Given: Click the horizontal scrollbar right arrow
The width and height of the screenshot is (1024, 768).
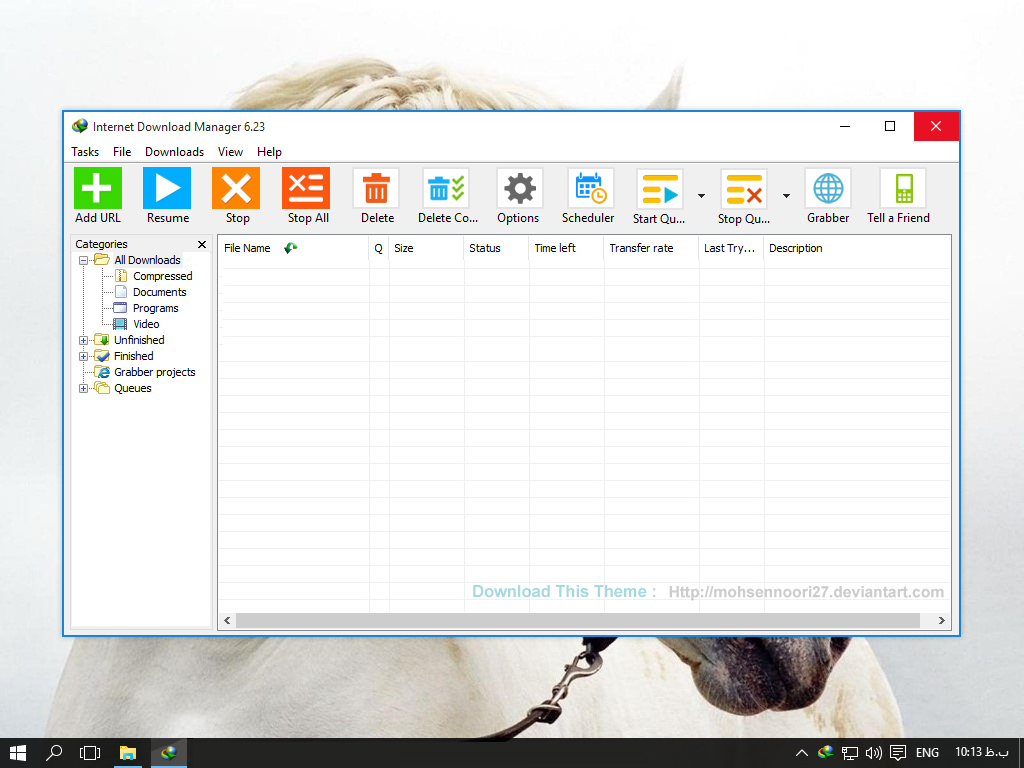Looking at the screenshot, I should click(x=942, y=620).
